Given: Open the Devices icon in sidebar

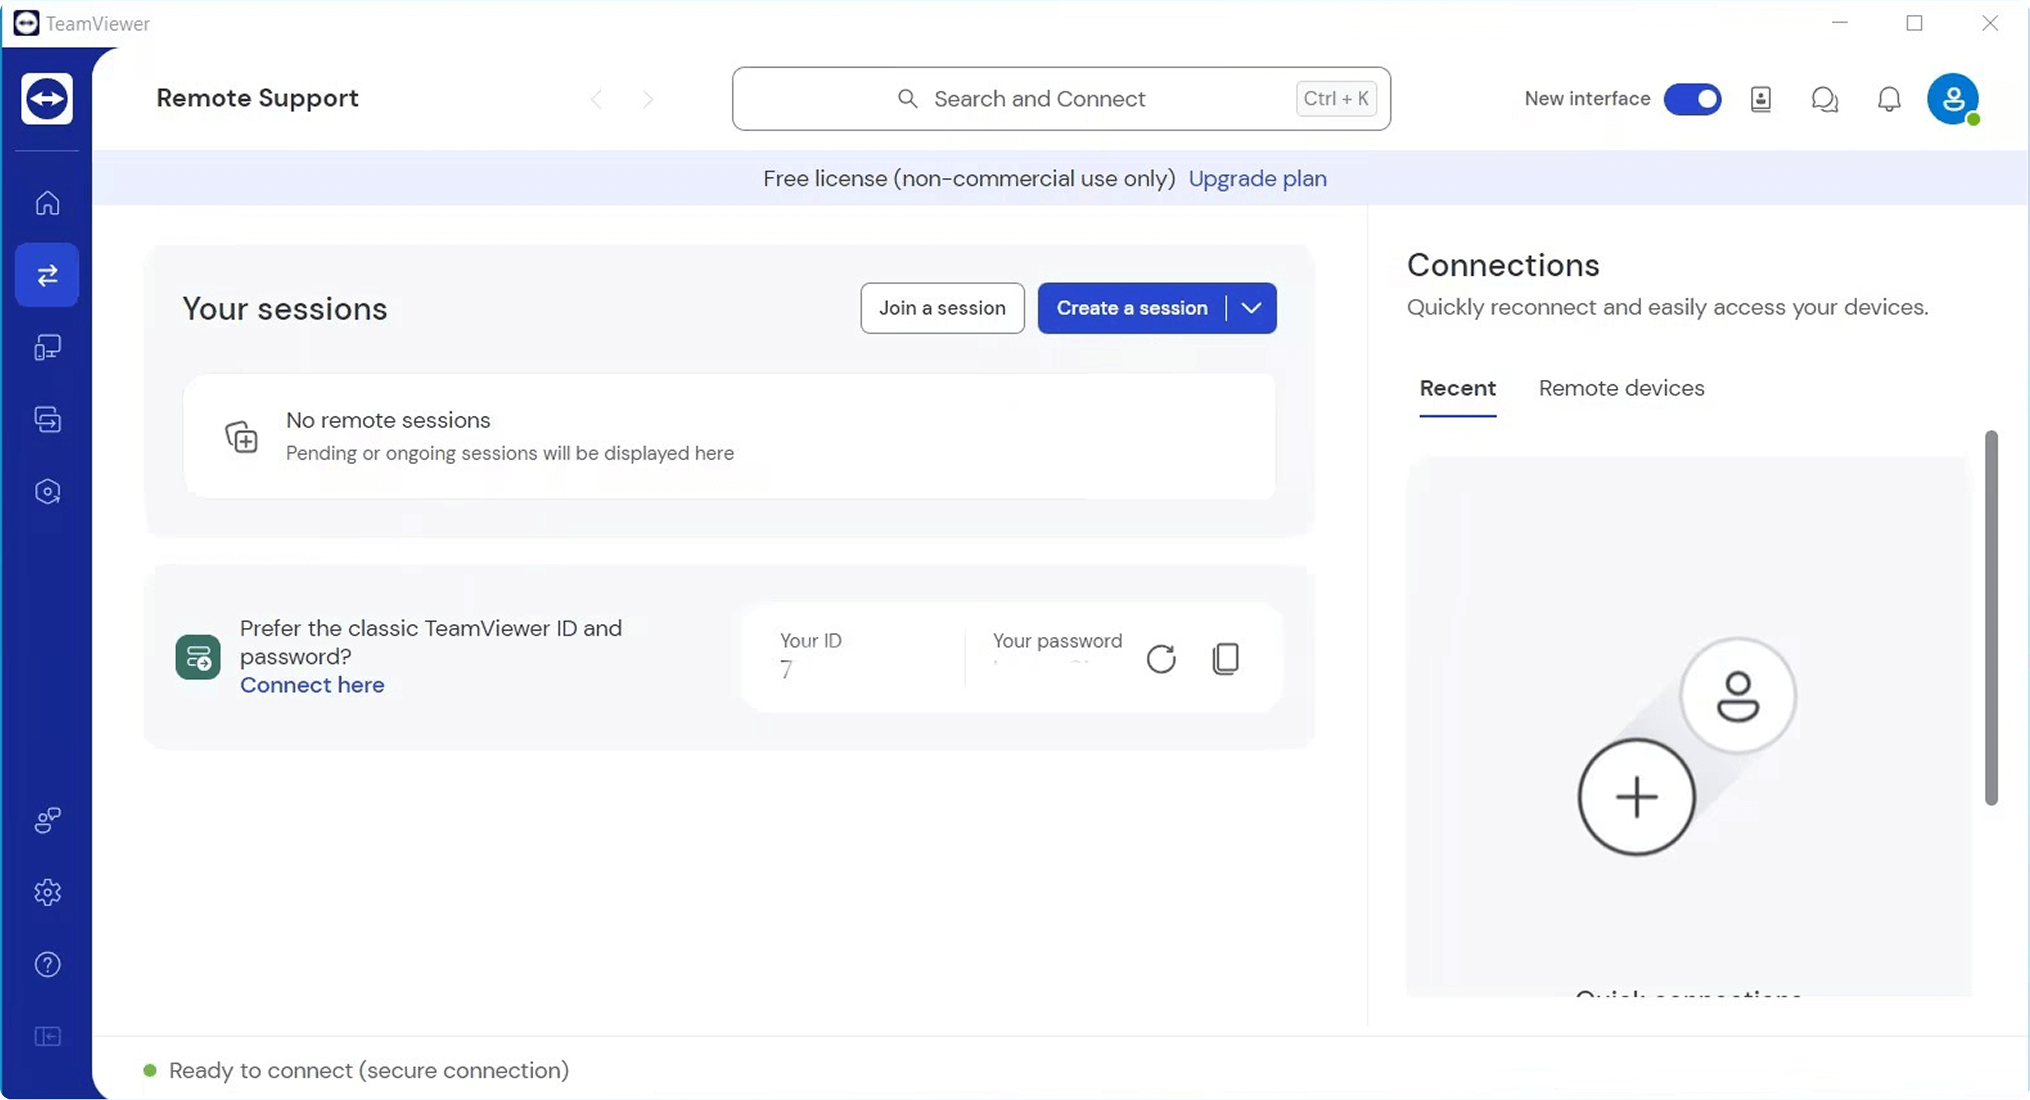Looking at the screenshot, I should (x=47, y=347).
